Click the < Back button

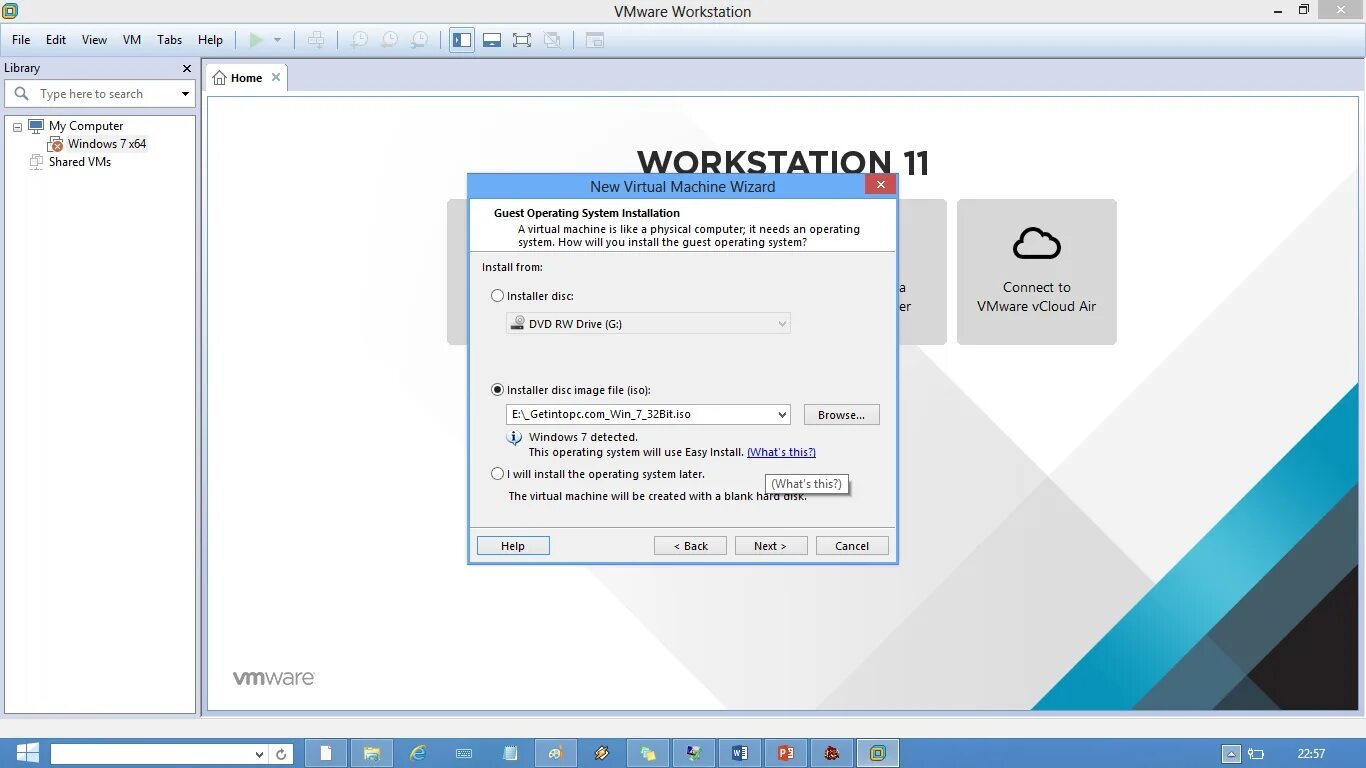690,546
